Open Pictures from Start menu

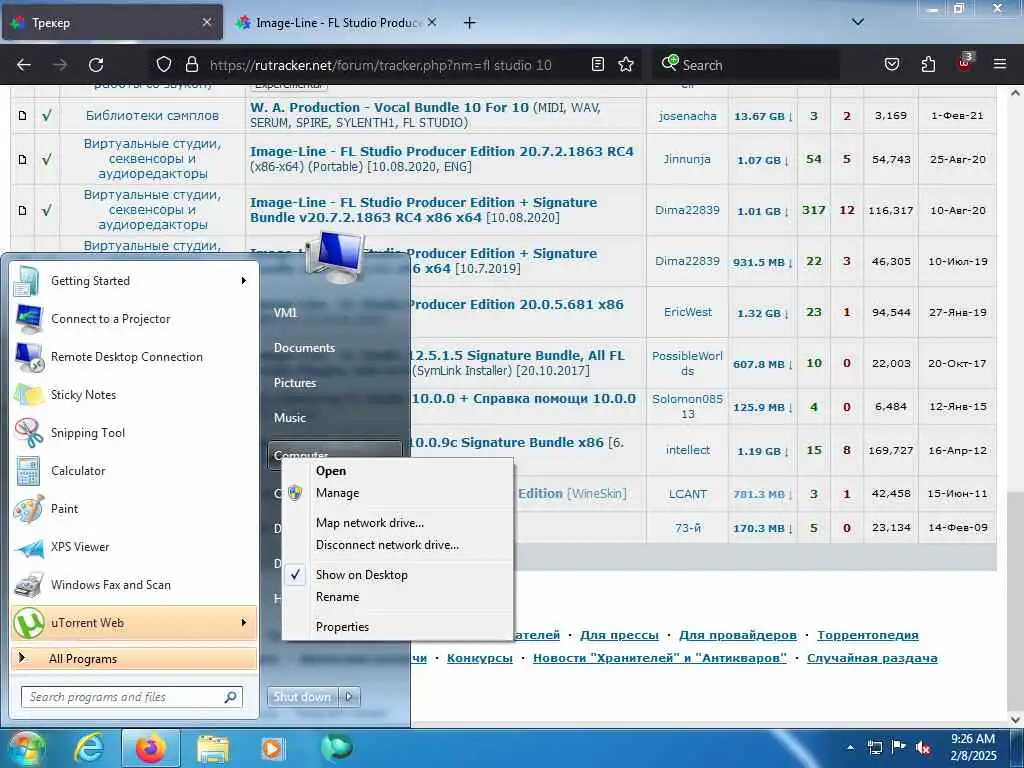(x=295, y=383)
